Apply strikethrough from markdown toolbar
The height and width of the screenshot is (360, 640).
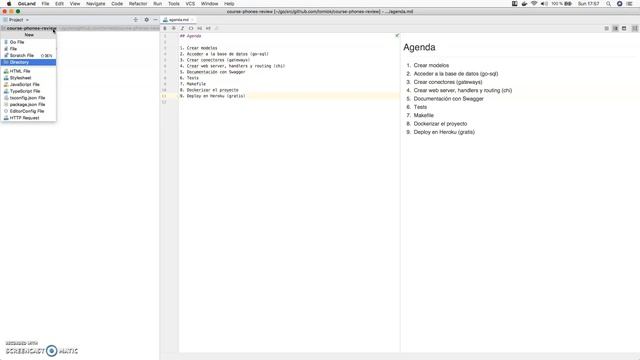(x=173, y=29)
